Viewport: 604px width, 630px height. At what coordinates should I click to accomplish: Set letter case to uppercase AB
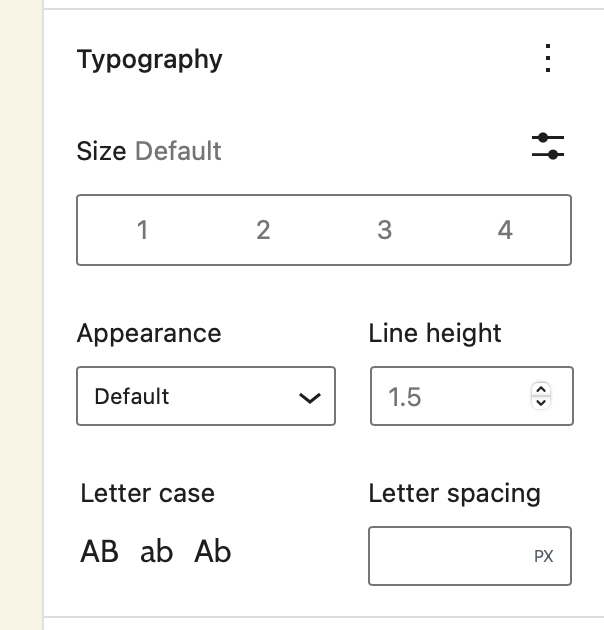click(x=99, y=551)
